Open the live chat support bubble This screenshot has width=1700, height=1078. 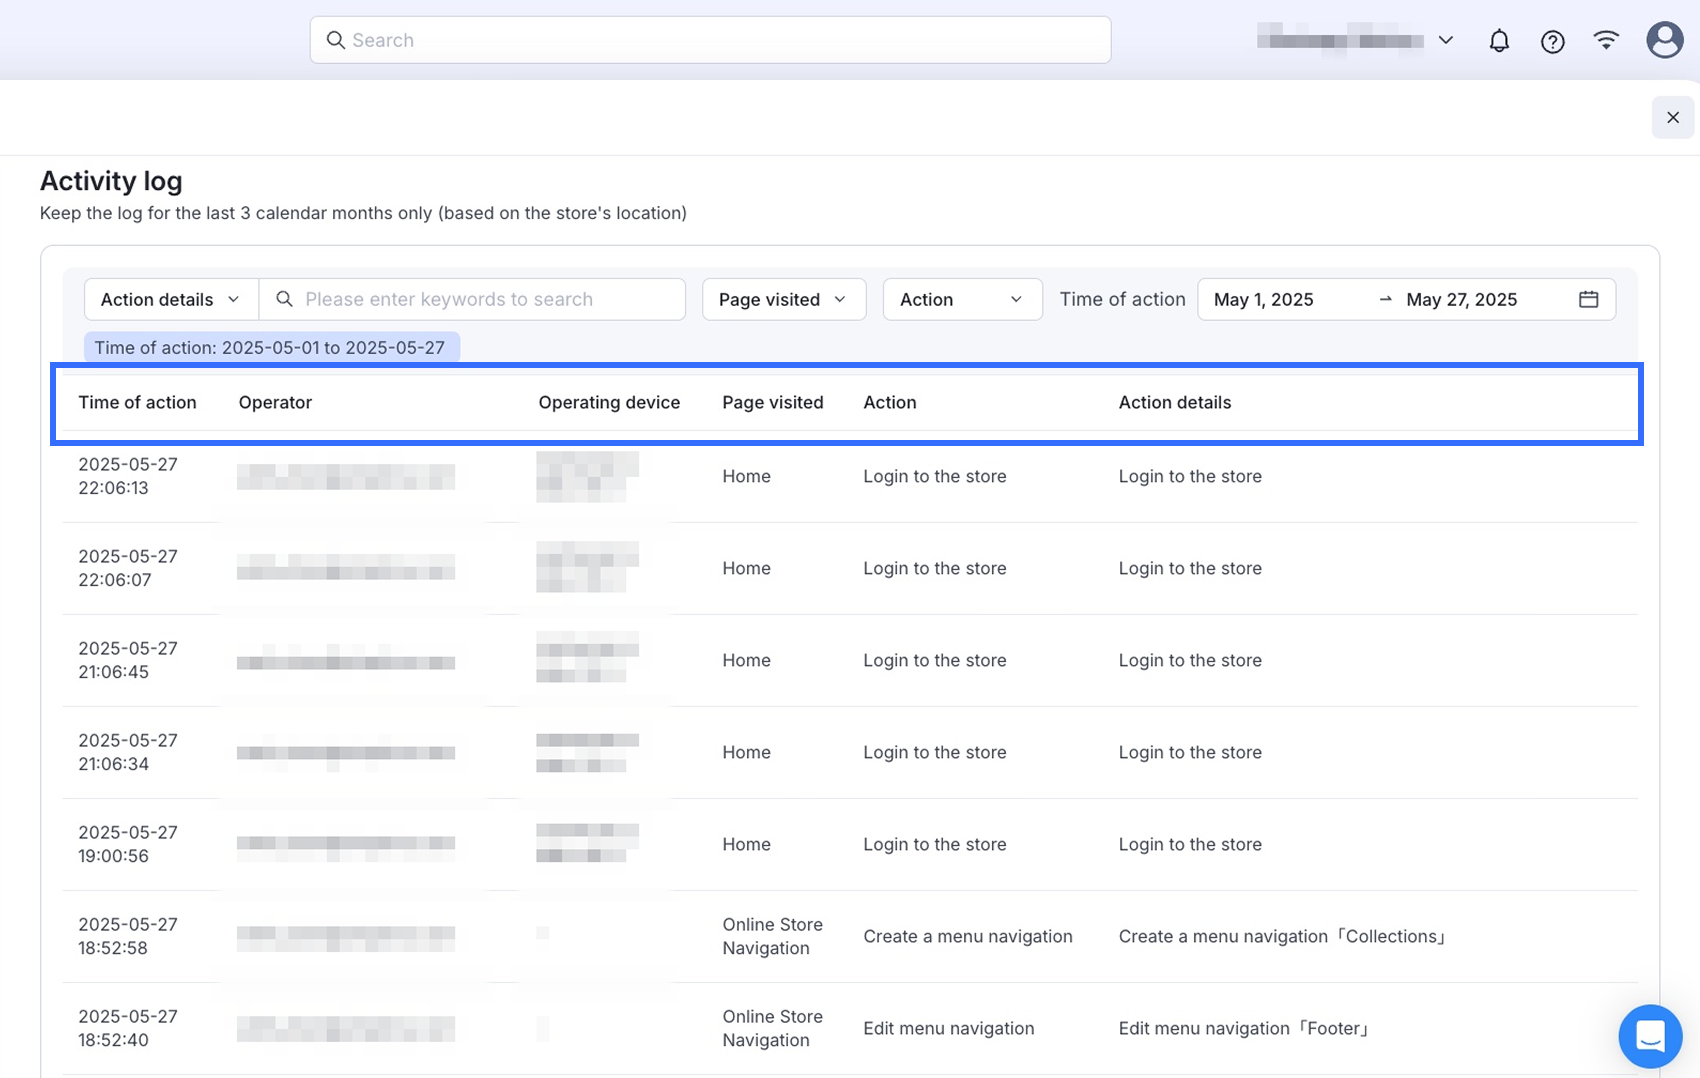click(x=1650, y=1036)
